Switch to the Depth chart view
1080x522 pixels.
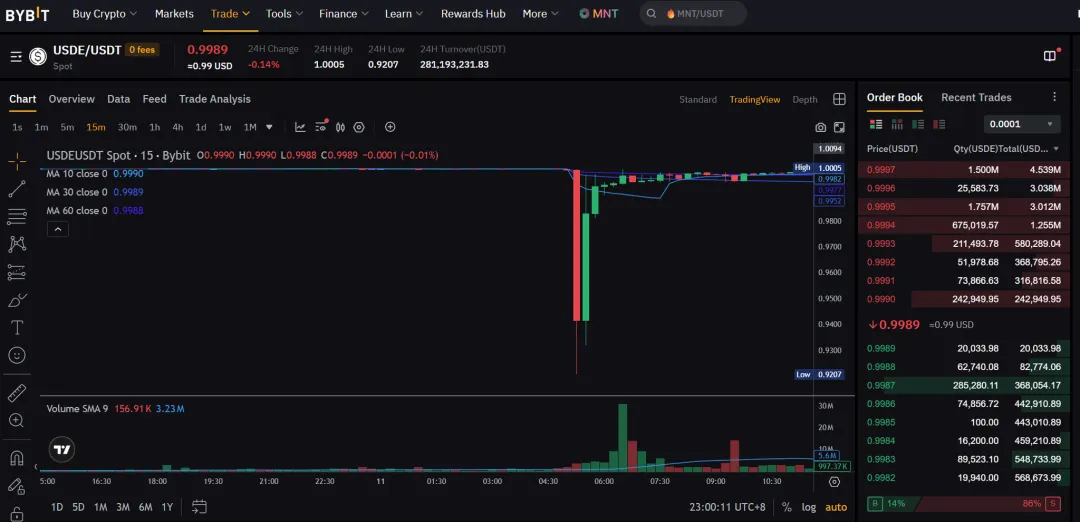804,100
